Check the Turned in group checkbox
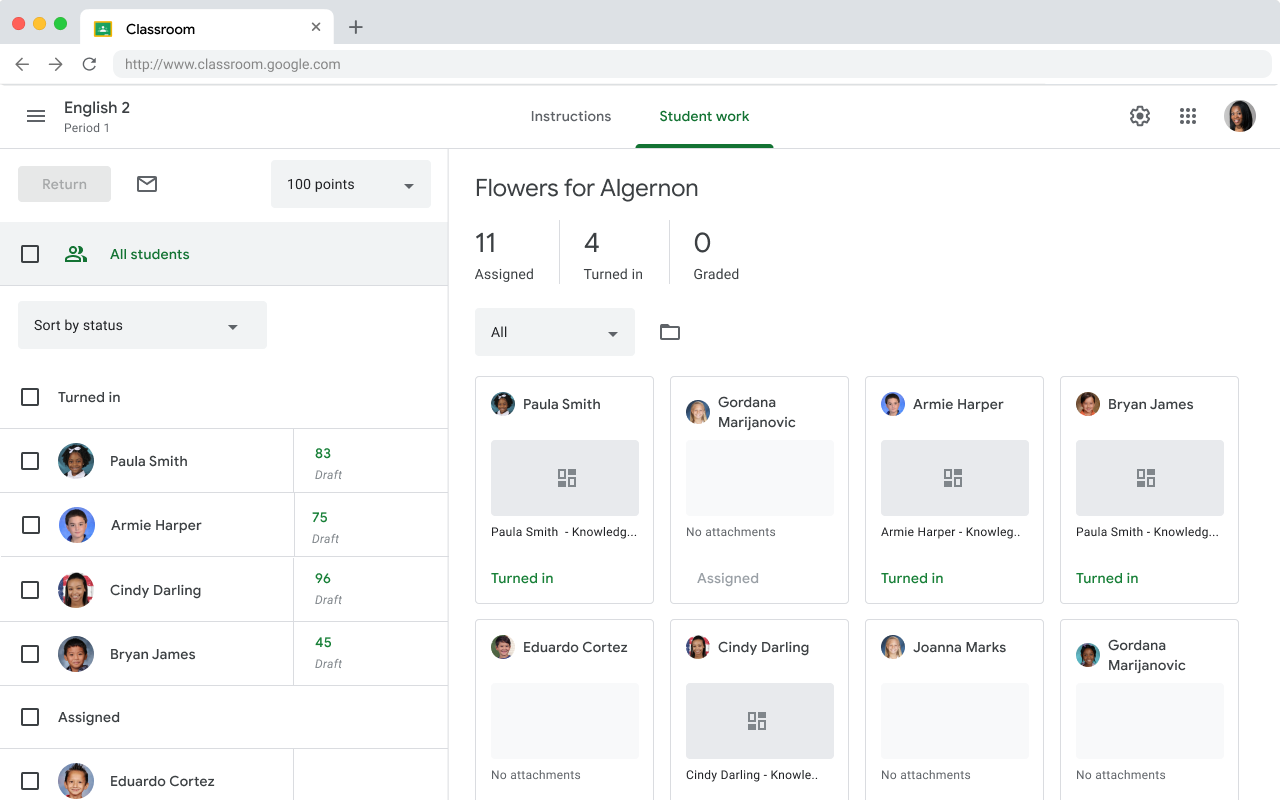The width and height of the screenshot is (1280, 800). pos(30,397)
